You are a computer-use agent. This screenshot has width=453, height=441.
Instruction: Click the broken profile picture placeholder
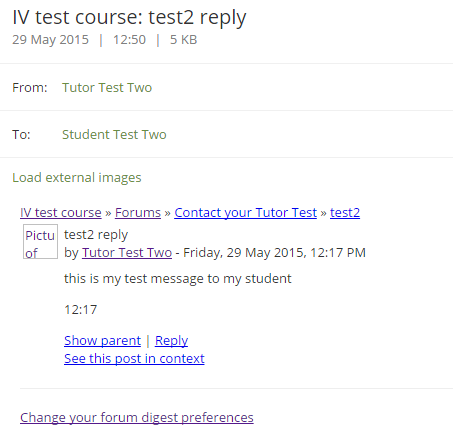40,242
